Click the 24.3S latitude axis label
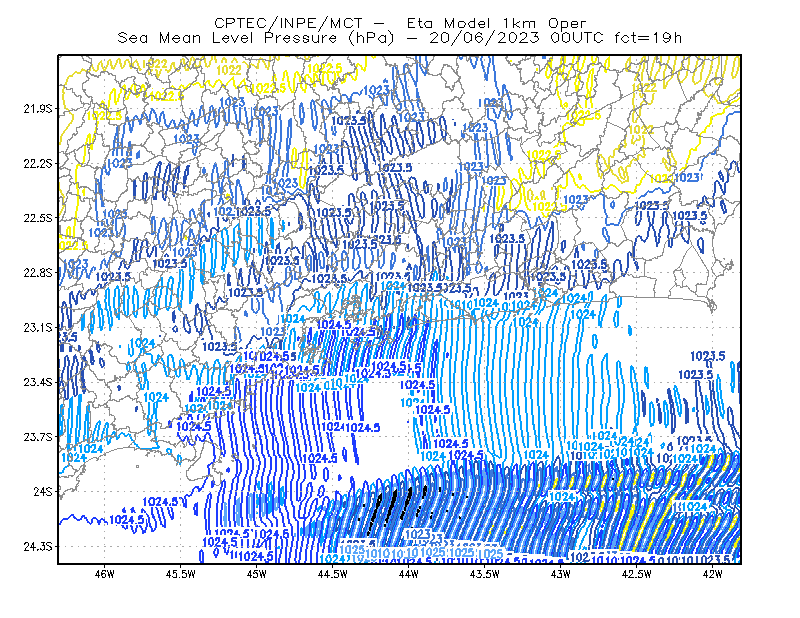The image size is (800, 618). click(38, 547)
